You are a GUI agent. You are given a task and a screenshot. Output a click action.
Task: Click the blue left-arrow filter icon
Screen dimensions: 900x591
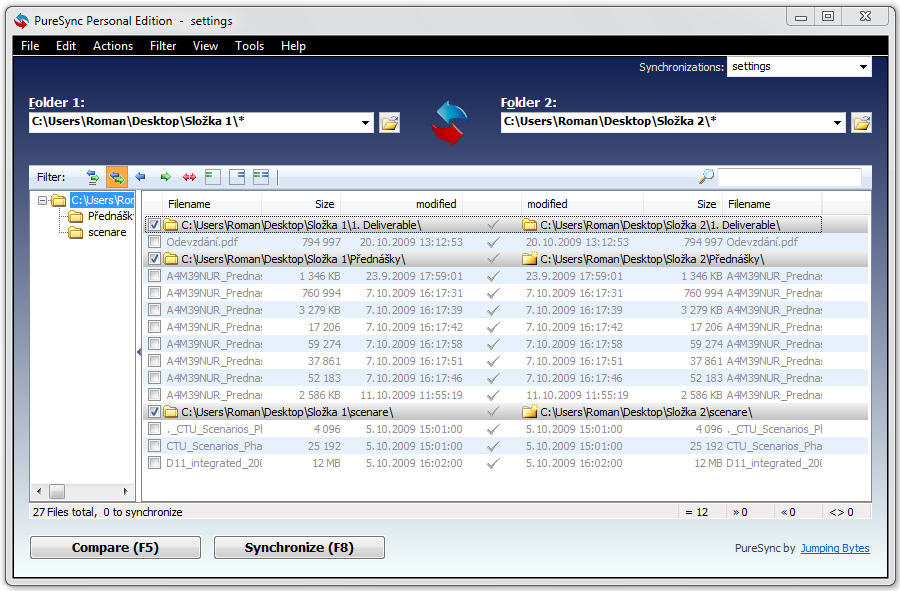[x=141, y=177]
